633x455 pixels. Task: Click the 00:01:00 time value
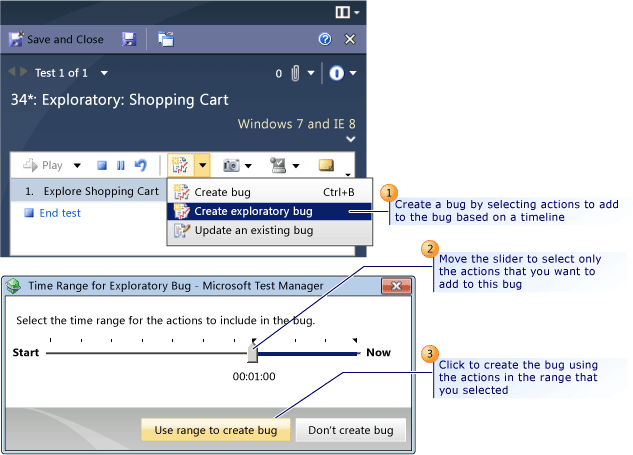(x=254, y=376)
